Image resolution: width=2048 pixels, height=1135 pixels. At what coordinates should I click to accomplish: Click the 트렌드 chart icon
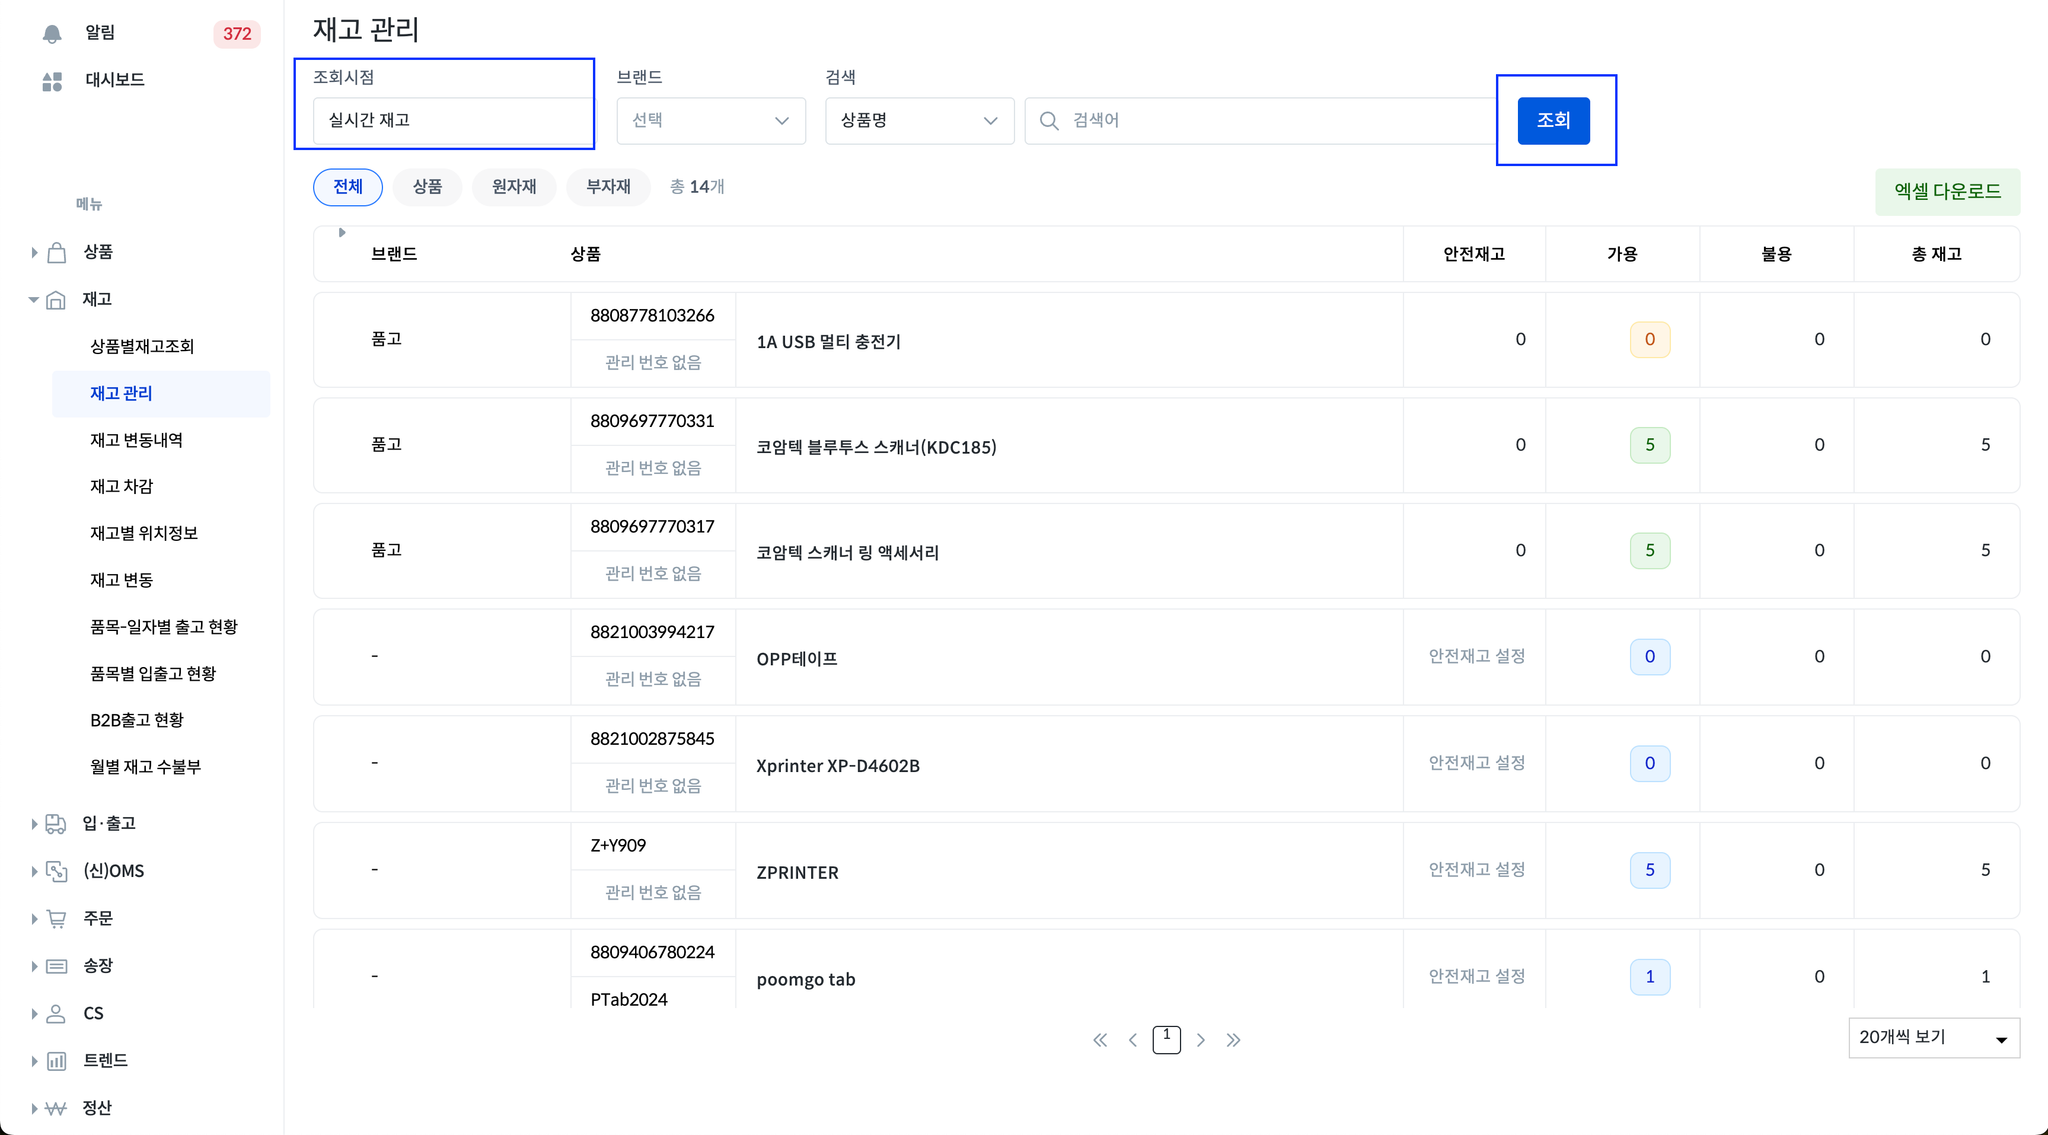[x=56, y=1061]
